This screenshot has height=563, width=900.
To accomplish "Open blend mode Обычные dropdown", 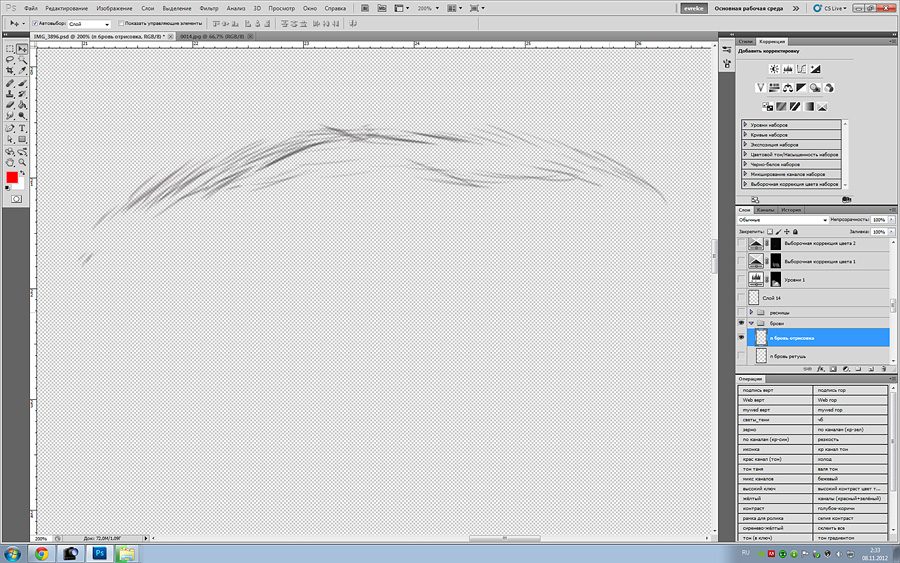I will [x=783, y=220].
